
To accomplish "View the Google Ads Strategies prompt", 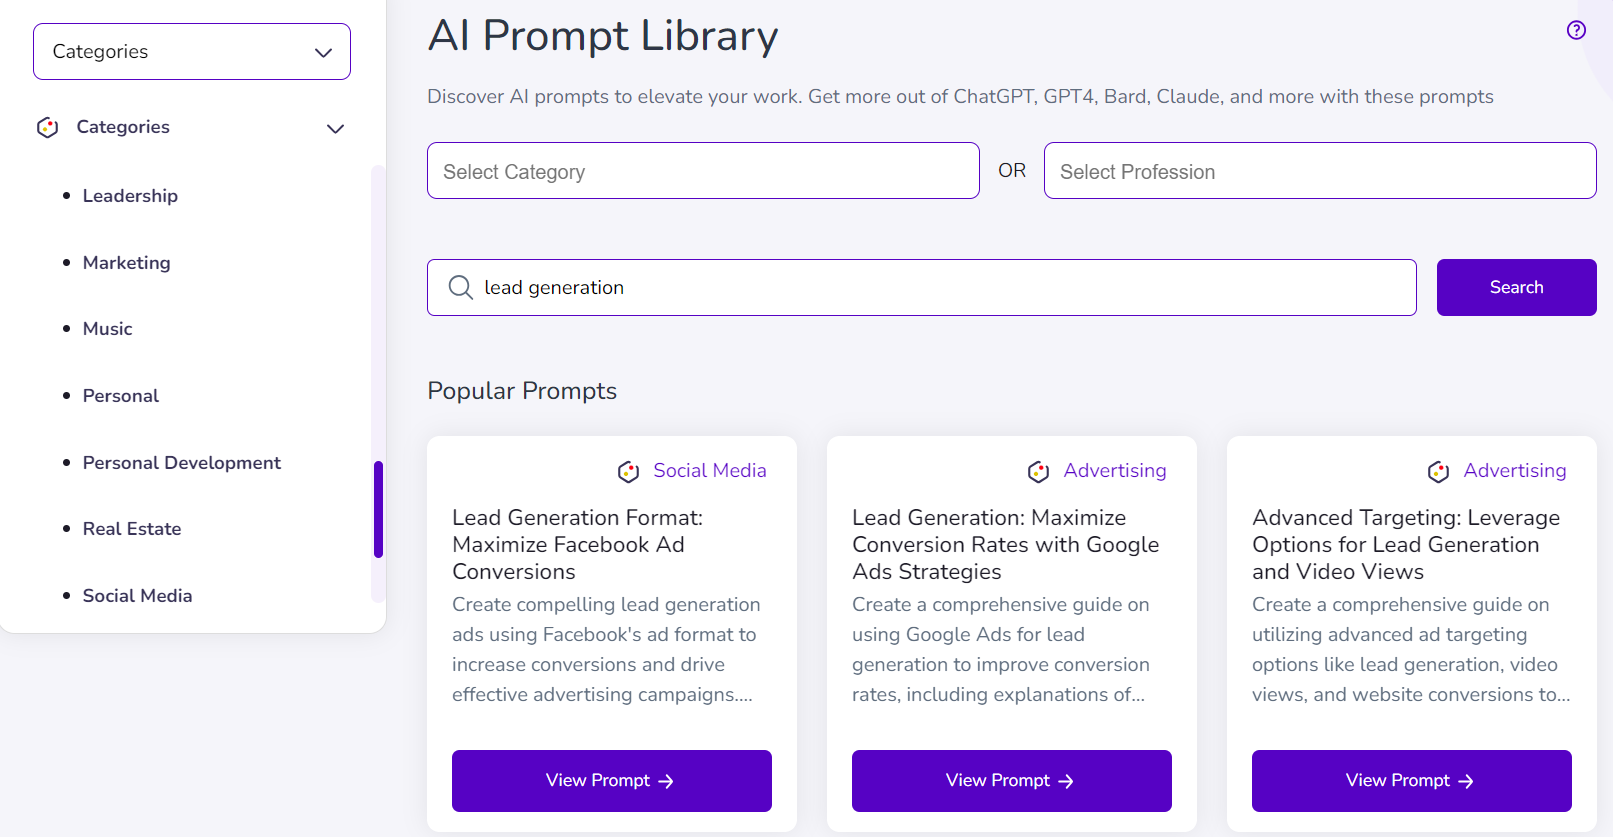I will (1012, 781).
